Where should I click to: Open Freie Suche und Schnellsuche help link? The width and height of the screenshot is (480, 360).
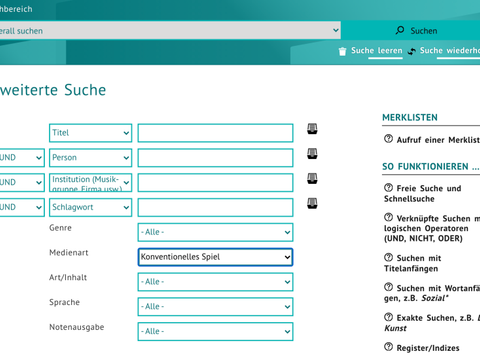pos(423,193)
